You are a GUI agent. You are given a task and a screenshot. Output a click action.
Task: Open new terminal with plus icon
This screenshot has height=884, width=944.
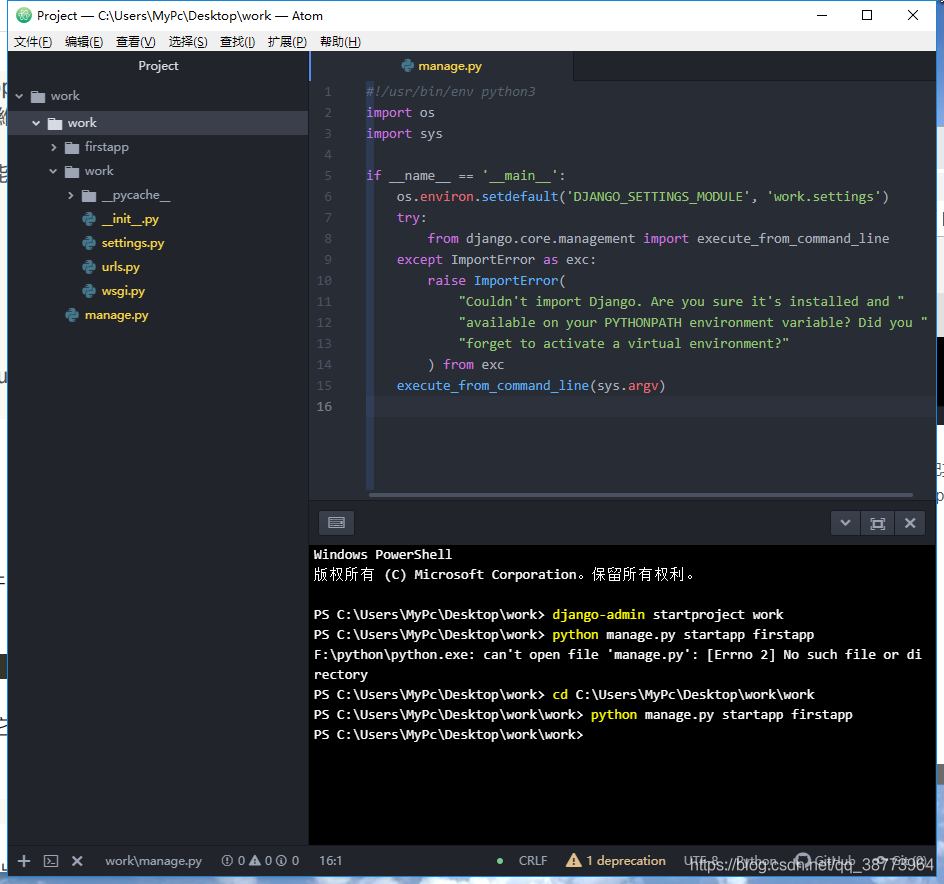point(23,861)
